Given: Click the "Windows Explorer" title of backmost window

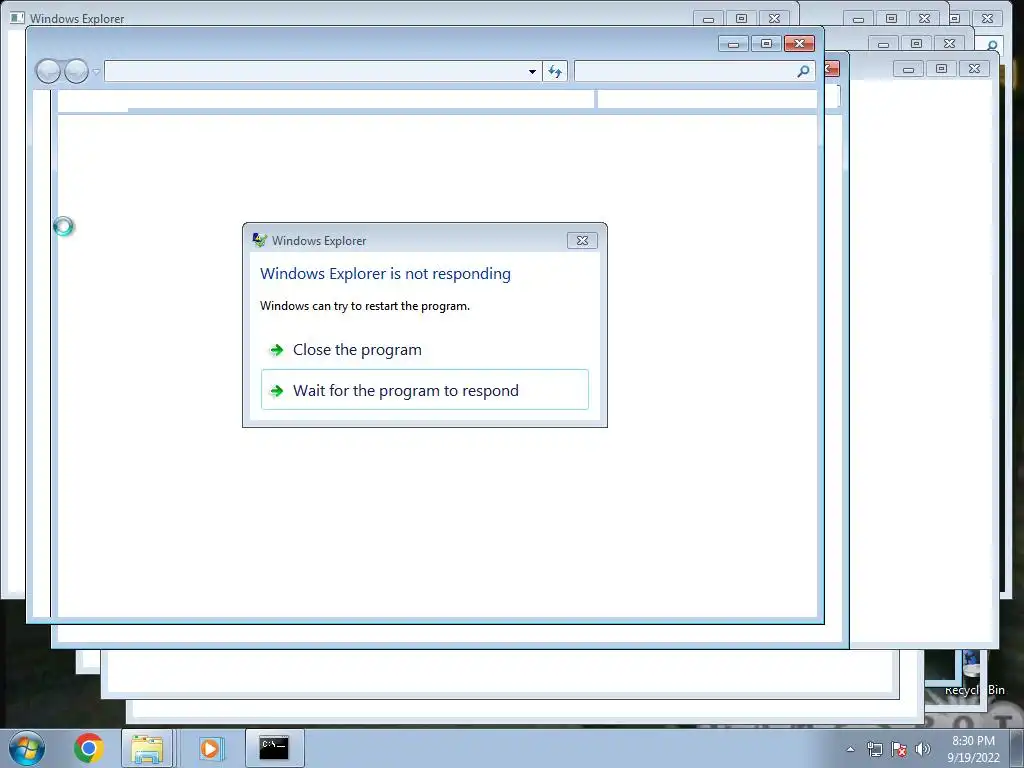Looking at the screenshot, I should pos(77,19).
